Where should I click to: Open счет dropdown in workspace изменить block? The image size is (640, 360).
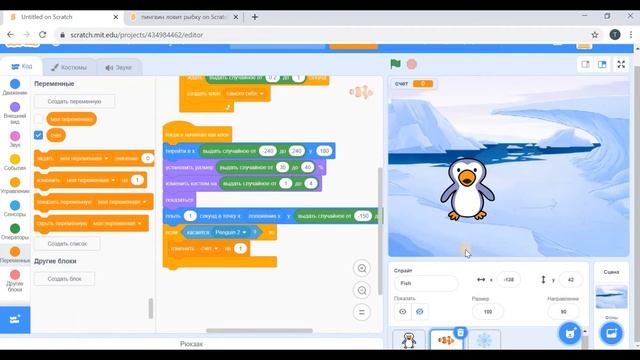pos(209,248)
